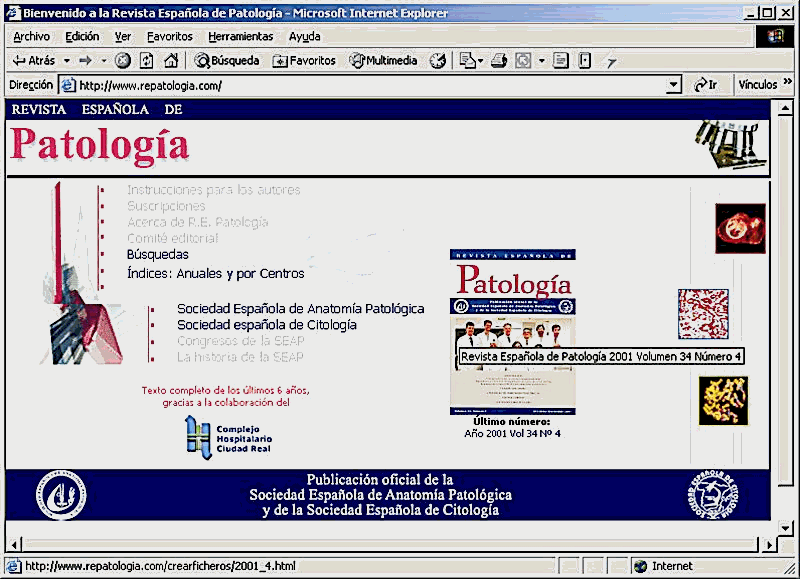The width and height of the screenshot is (800, 579).
Task: Open the Favoritos menu
Action: (x=169, y=36)
